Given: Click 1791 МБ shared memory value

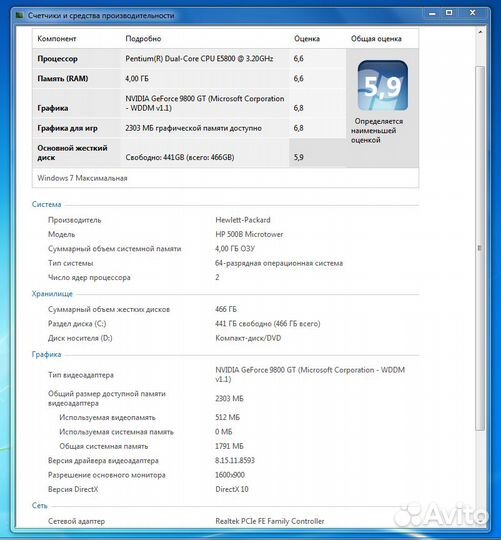Looking at the screenshot, I should (229, 446).
